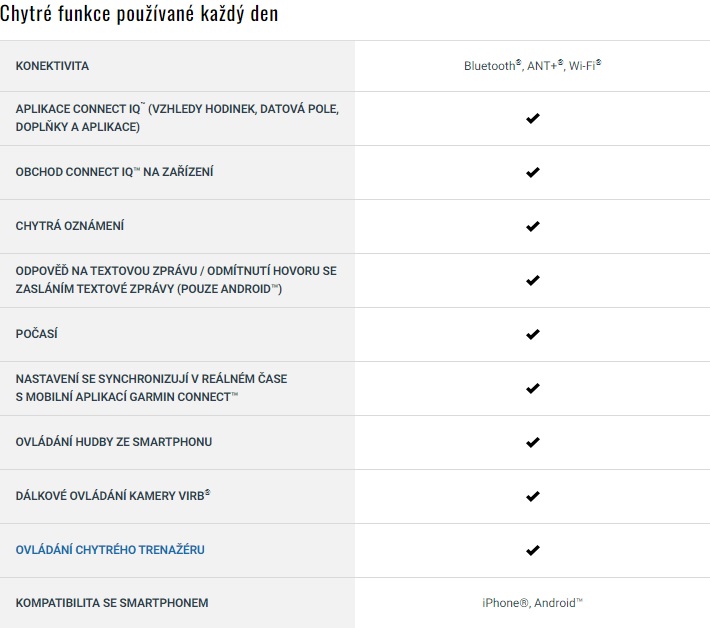
Task: Click the Konektivita row label
Action: click(x=52, y=66)
